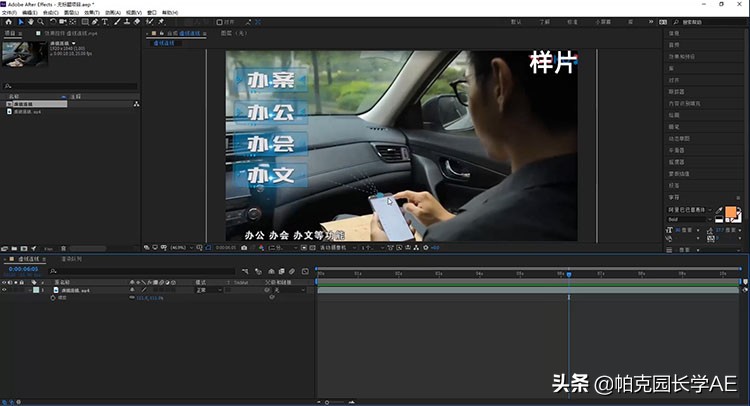Switch to the Effect Controls tab
Image resolution: width=750 pixels, height=406 pixels.
70,33
